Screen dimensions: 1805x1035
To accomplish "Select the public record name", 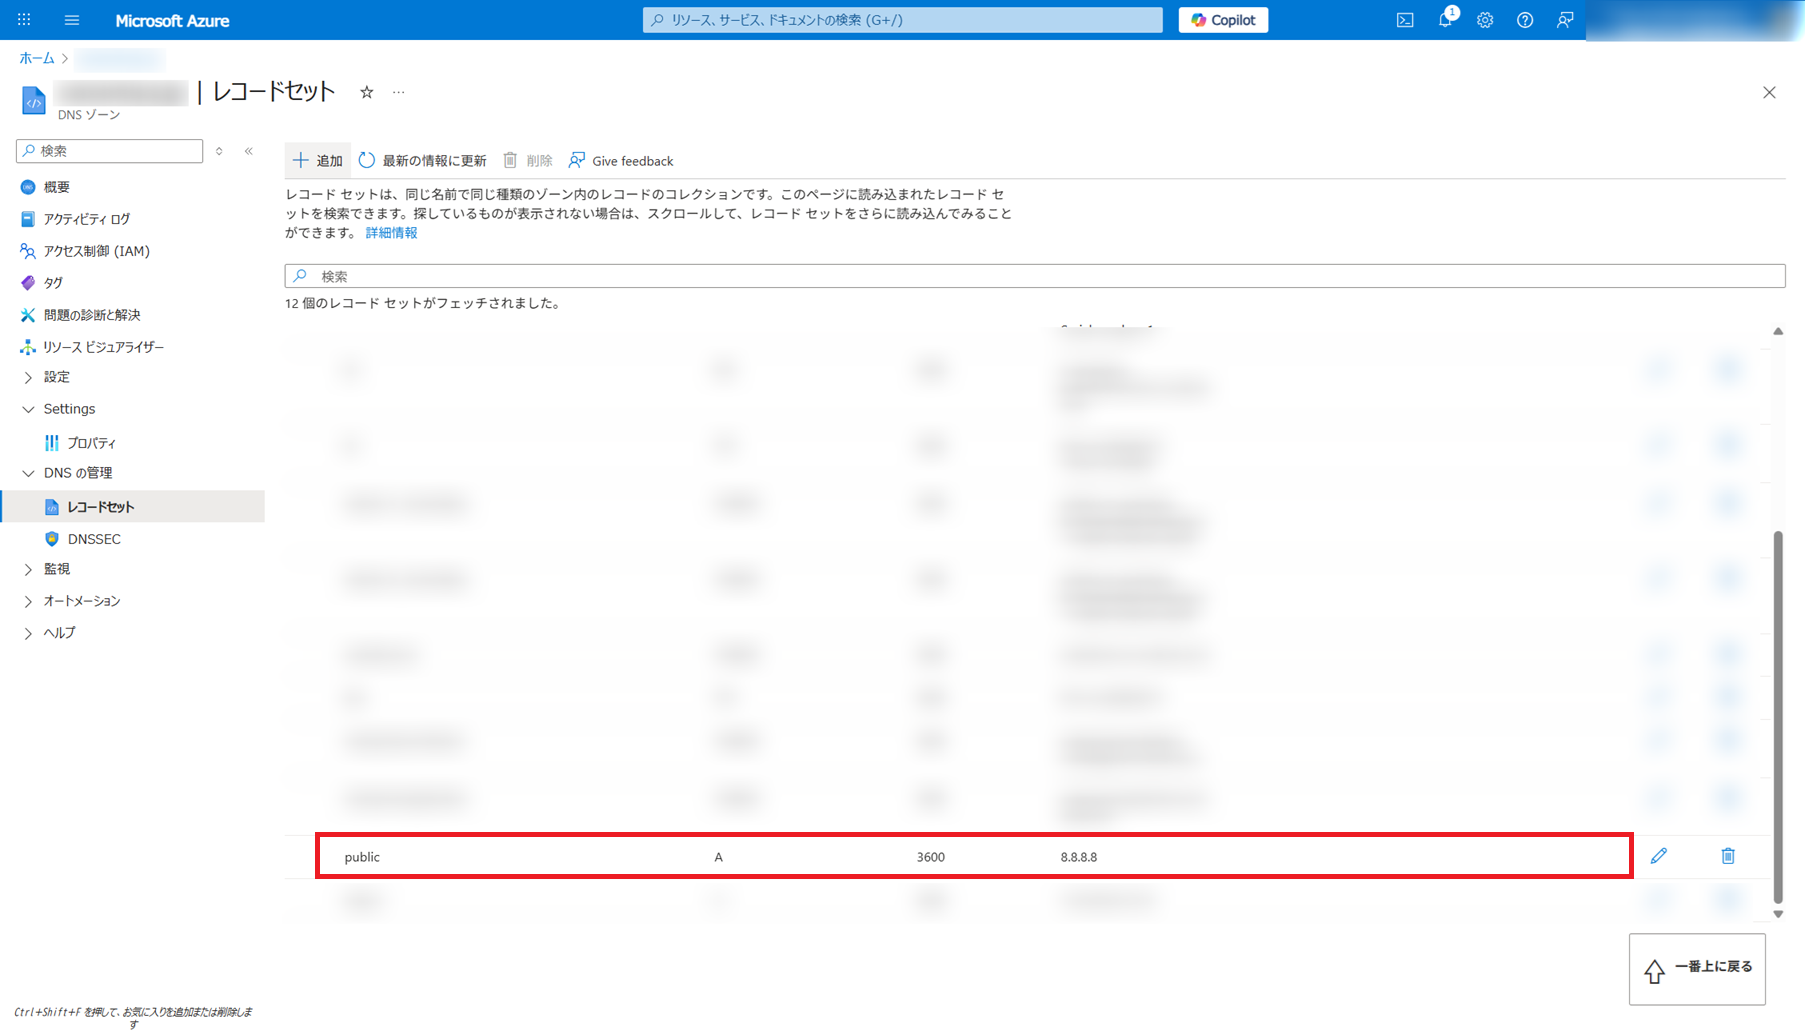I will [x=362, y=857].
